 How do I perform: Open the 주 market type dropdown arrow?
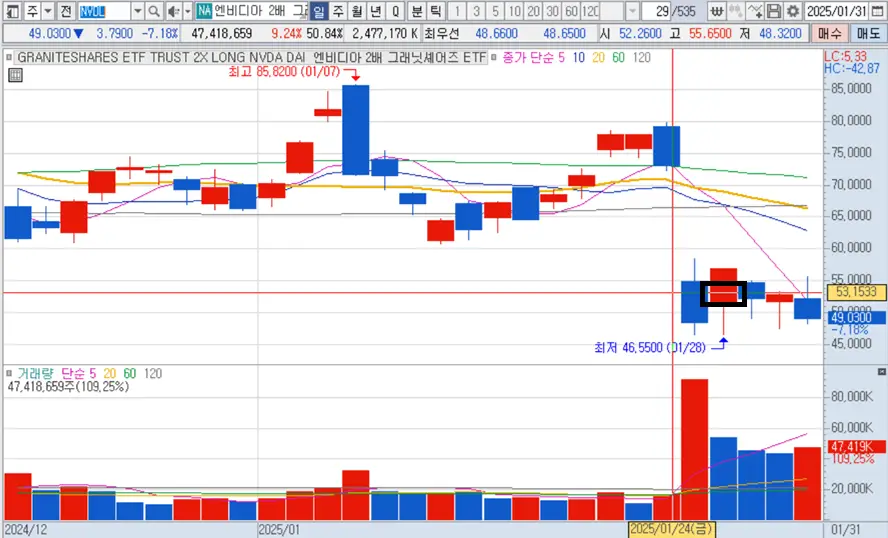pyautogui.click(x=48, y=11)
